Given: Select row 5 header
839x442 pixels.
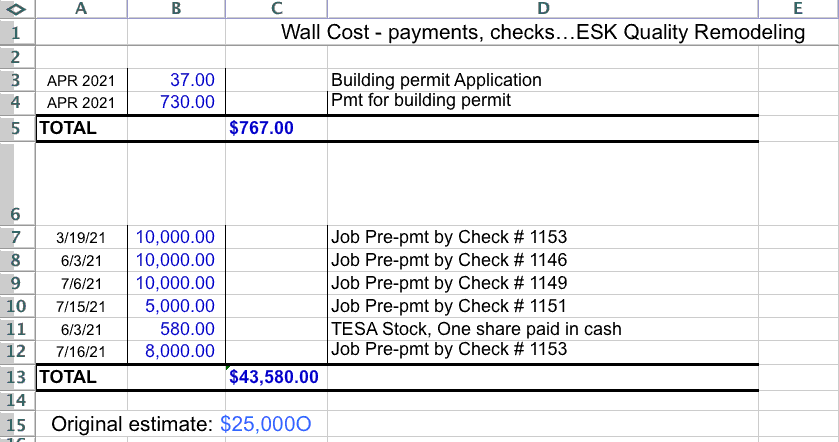Looking at the screenshot, I should tap(17, 128).
